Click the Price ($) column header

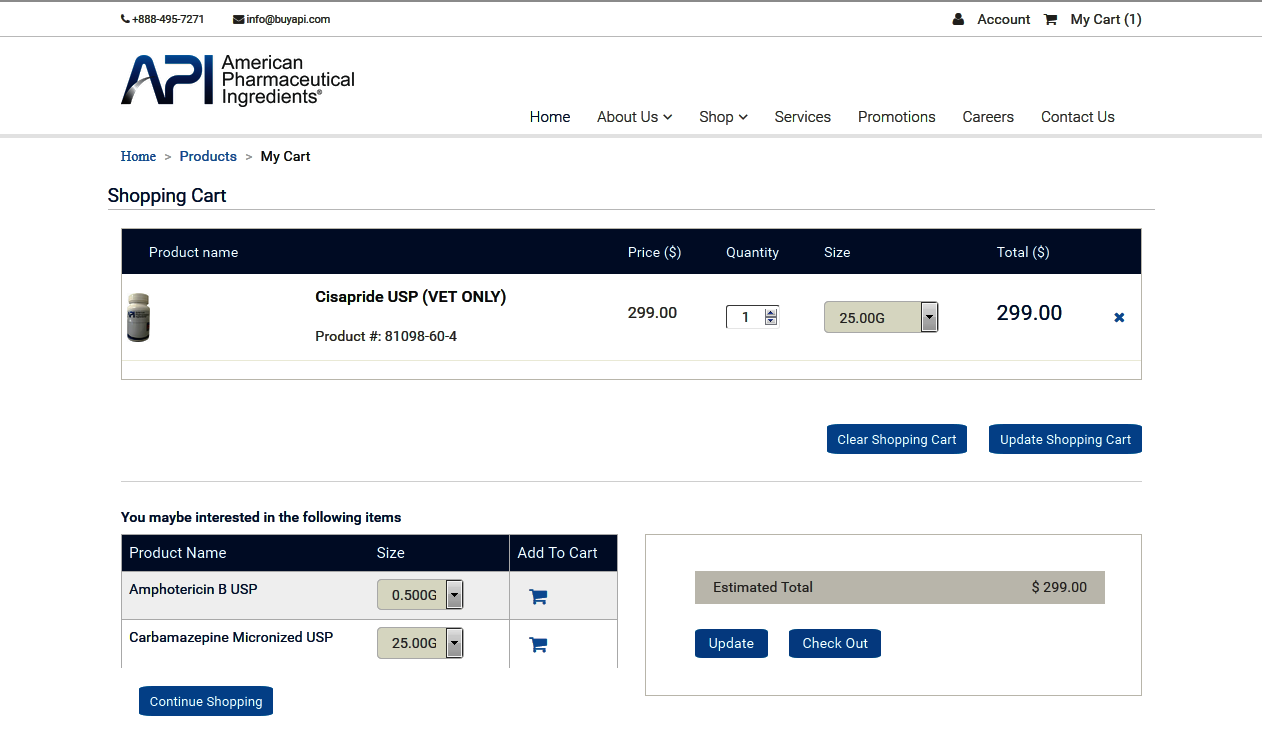[x=654, y=252]
